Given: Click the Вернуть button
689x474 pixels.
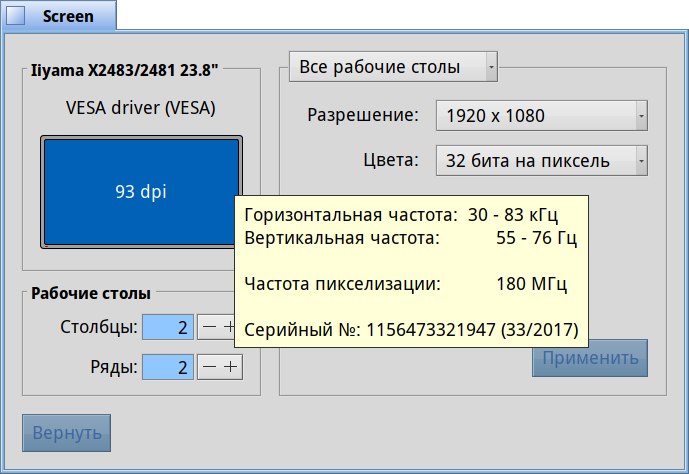Looking at the screenshot, I should click(66, 433).
